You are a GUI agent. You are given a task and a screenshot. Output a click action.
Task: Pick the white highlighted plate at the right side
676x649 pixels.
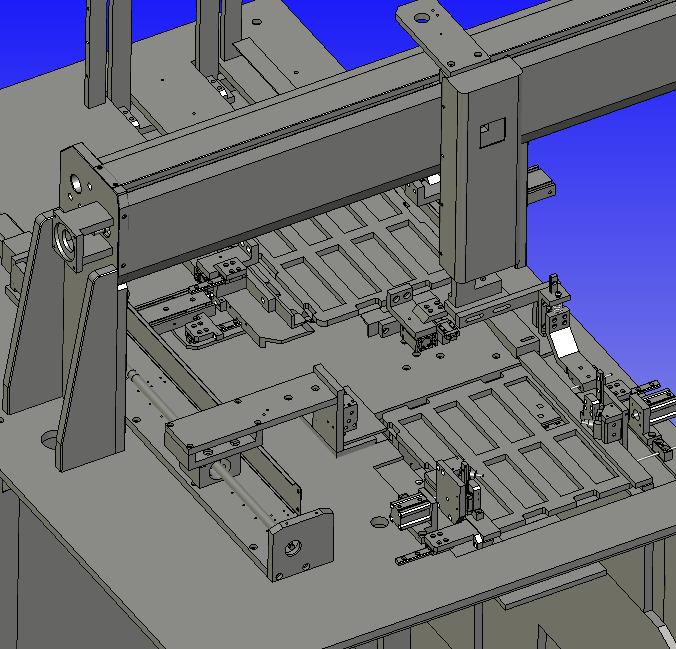pyautogui.click(x=563, y=342)
